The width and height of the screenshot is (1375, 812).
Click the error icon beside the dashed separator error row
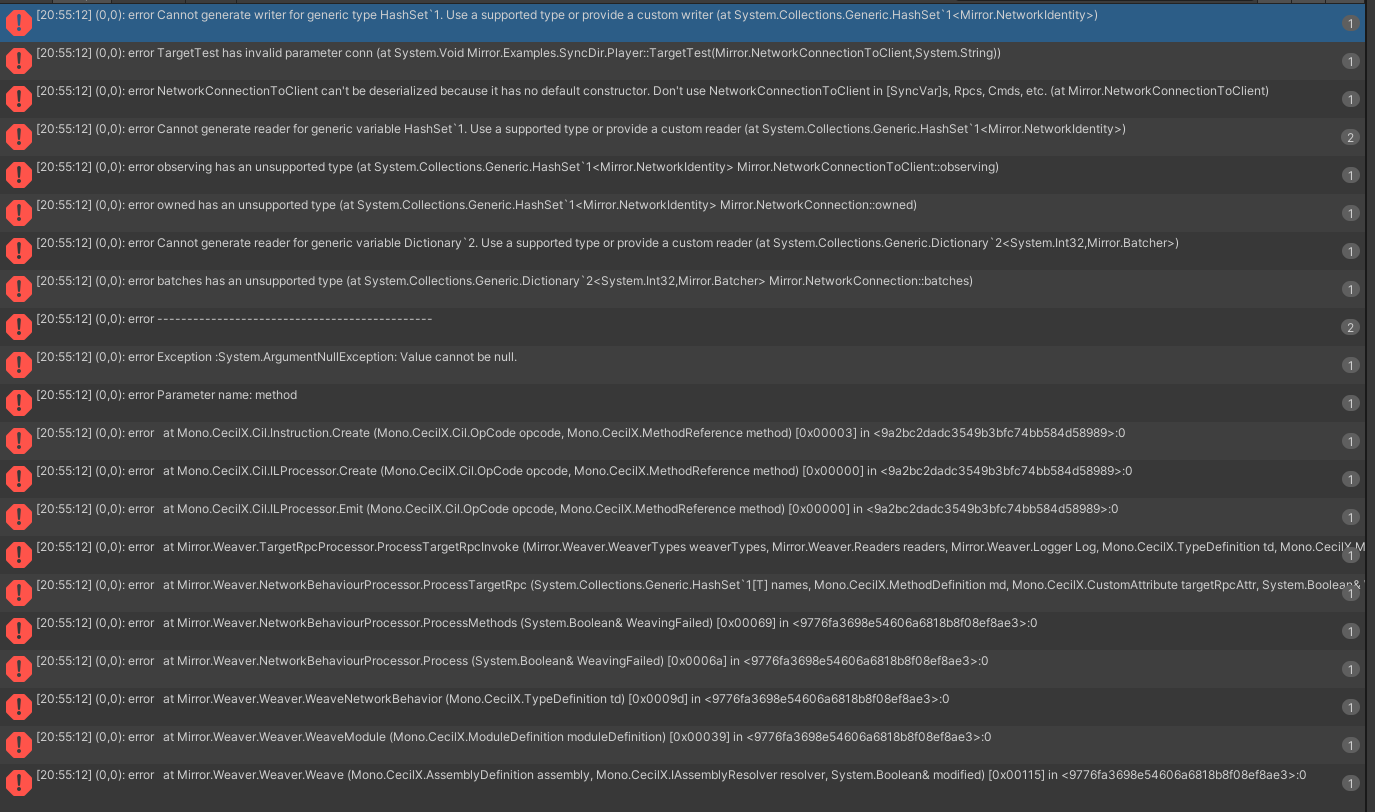point(18,326)
